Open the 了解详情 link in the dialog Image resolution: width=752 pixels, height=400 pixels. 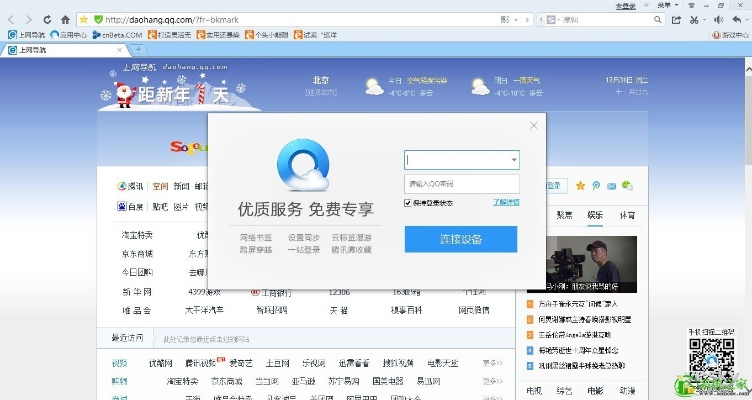point(506,203)
